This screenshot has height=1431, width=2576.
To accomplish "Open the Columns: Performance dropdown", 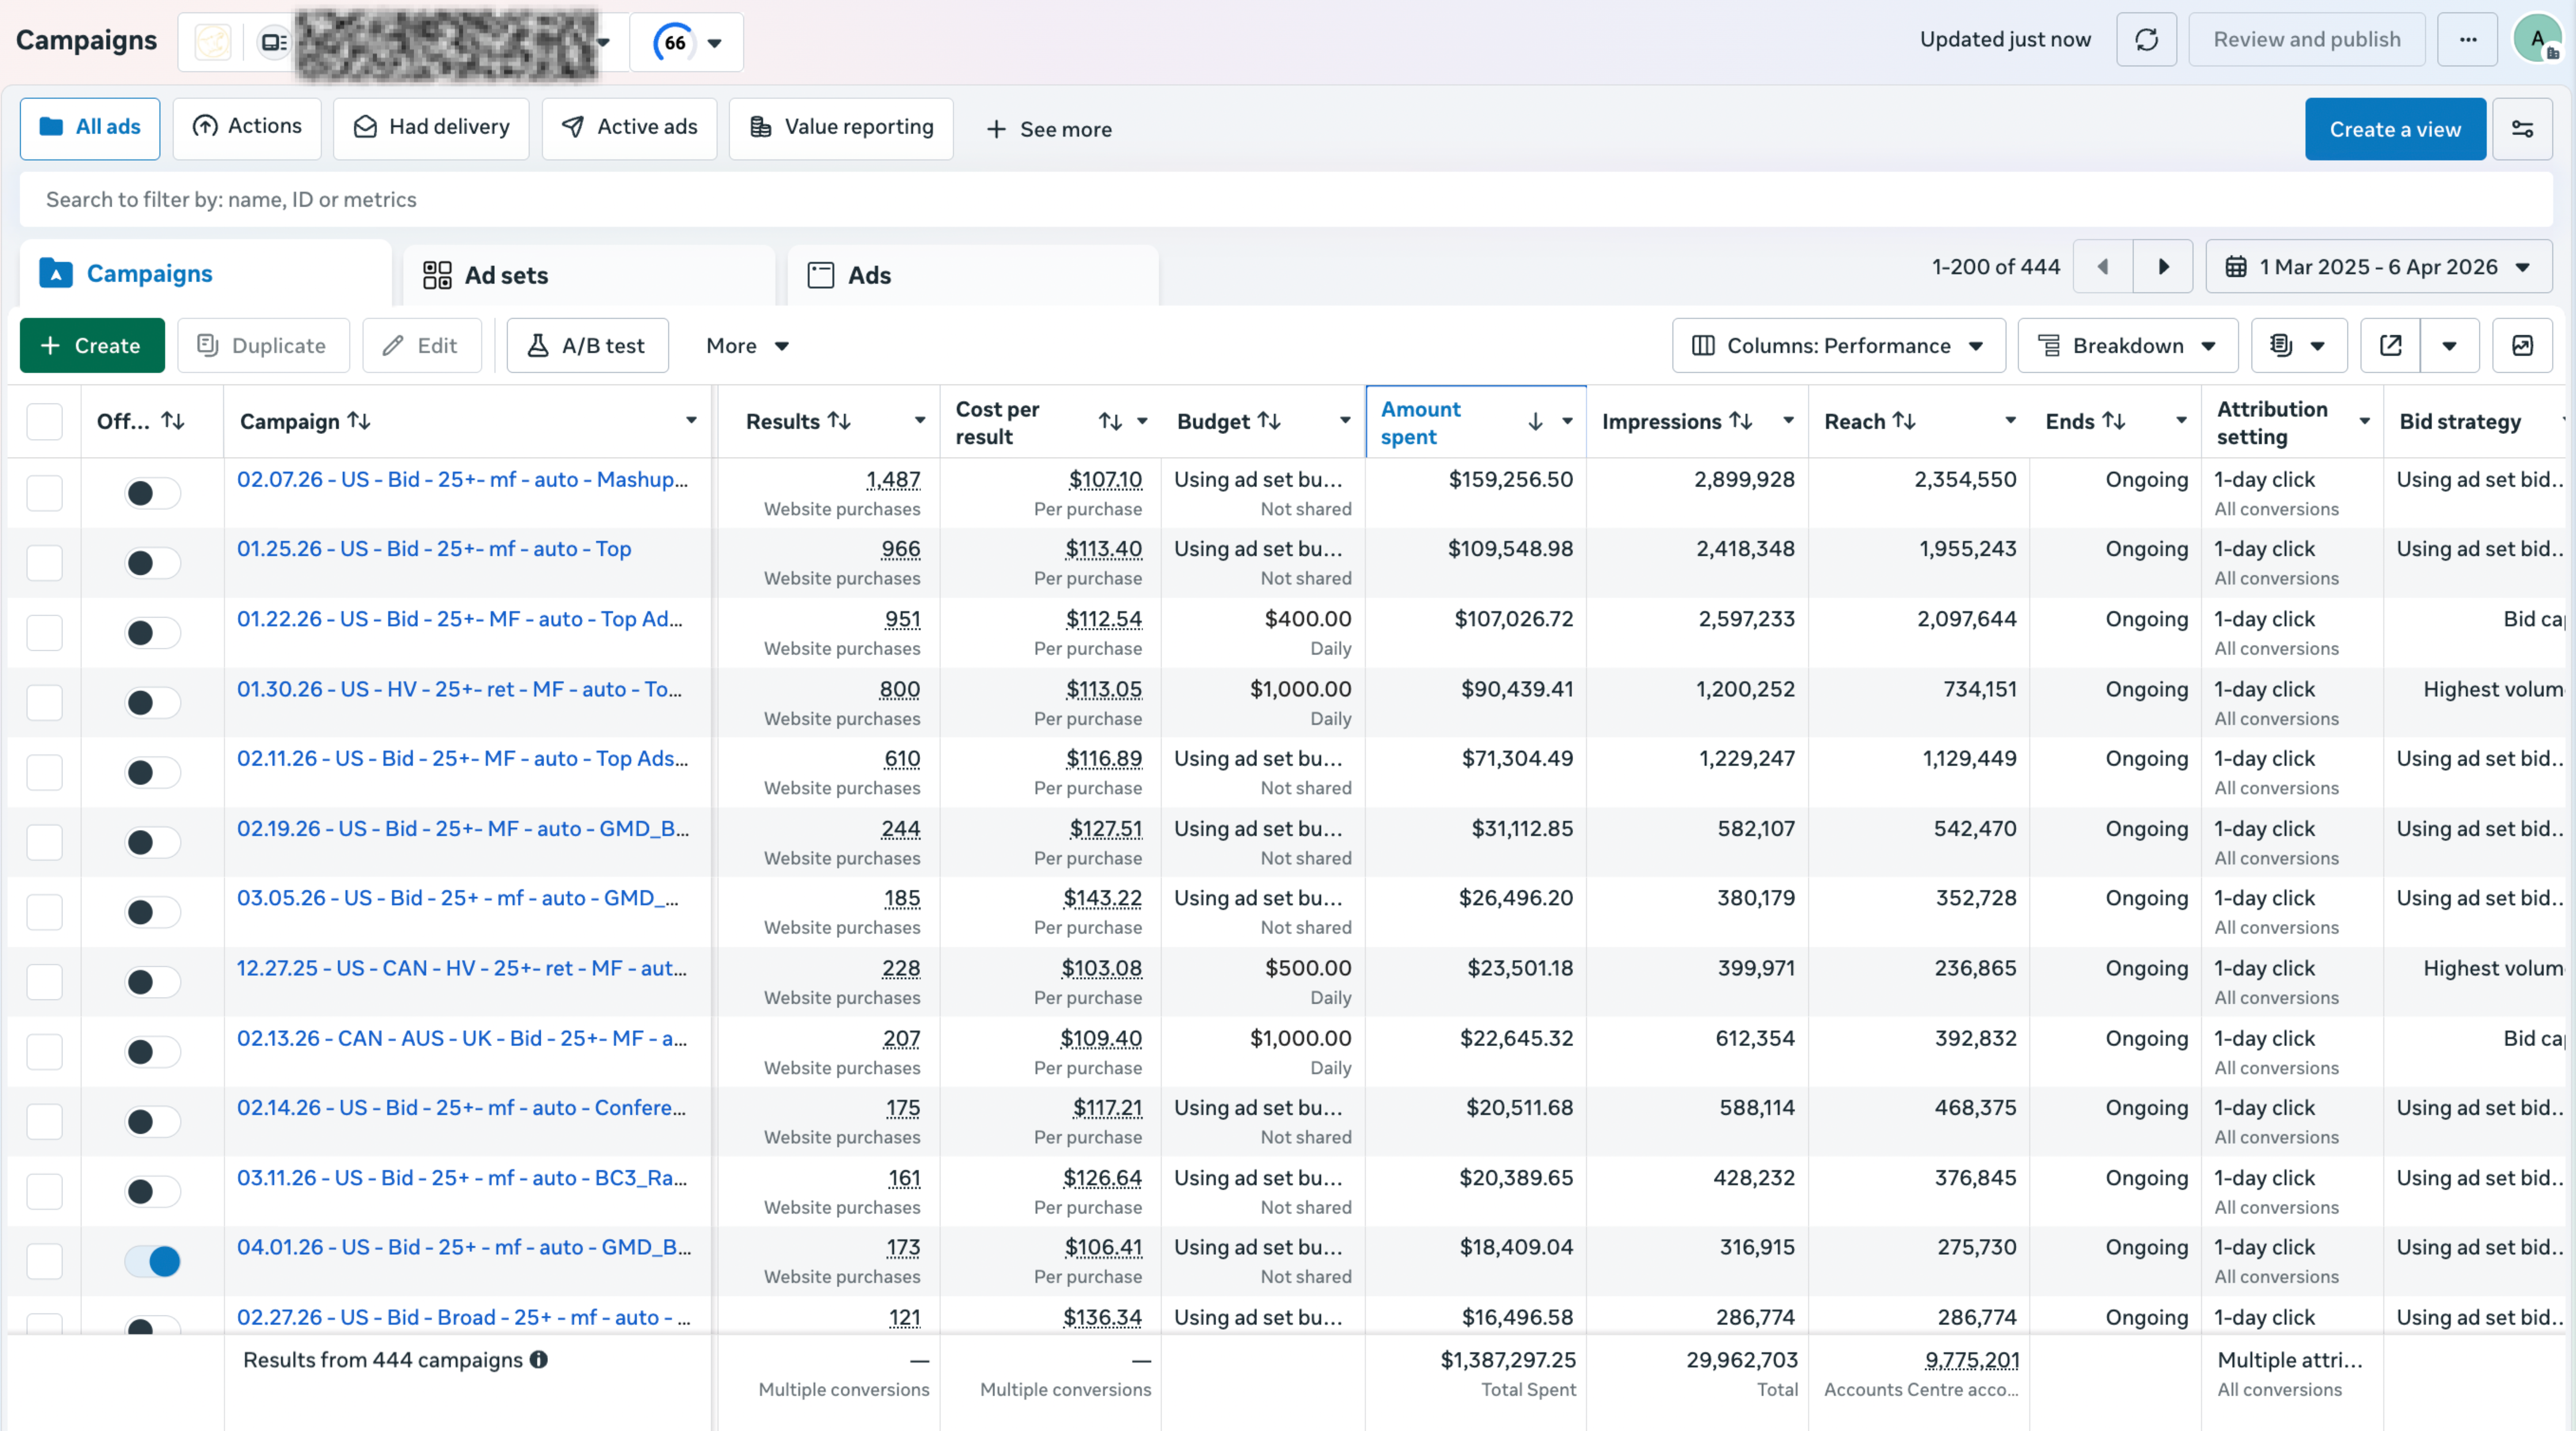I will [x=1838, y=346].
